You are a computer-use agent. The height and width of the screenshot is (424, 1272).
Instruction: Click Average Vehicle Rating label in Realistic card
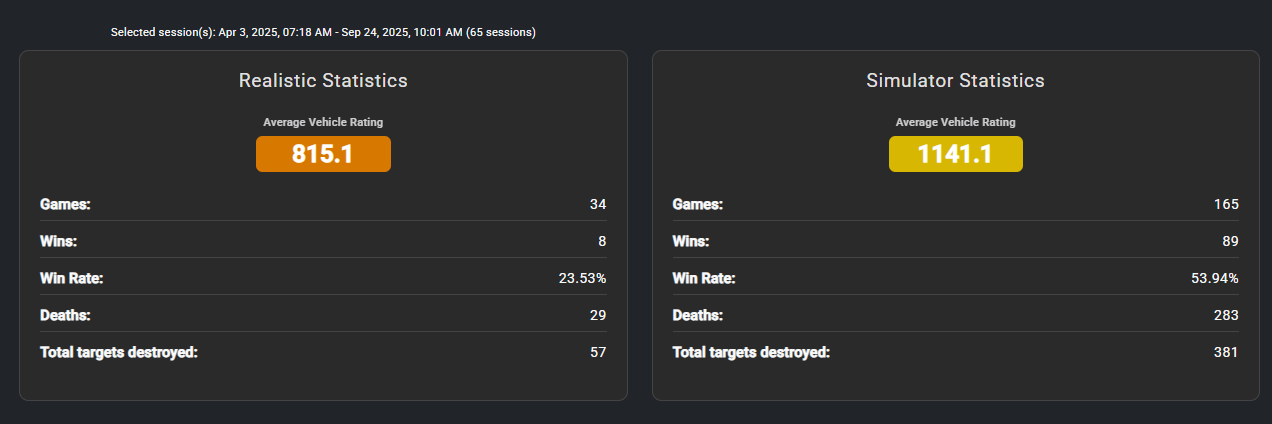coord(323,122)
